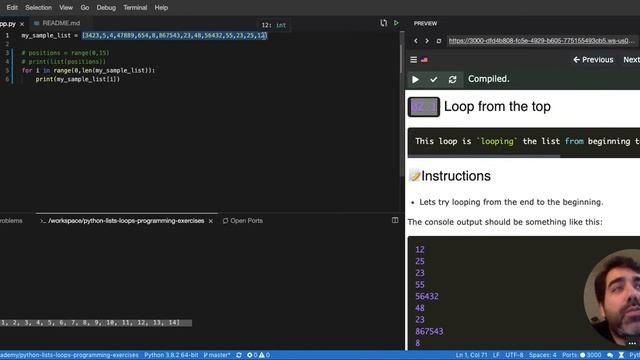Click the US flag language icon
This screenshot has width=640, height=360.
(424, 60)
